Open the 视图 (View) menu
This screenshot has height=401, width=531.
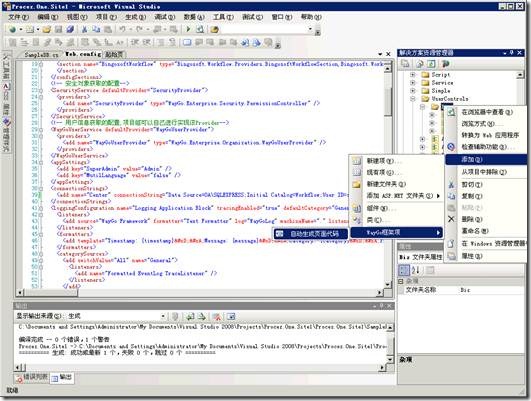77,17
